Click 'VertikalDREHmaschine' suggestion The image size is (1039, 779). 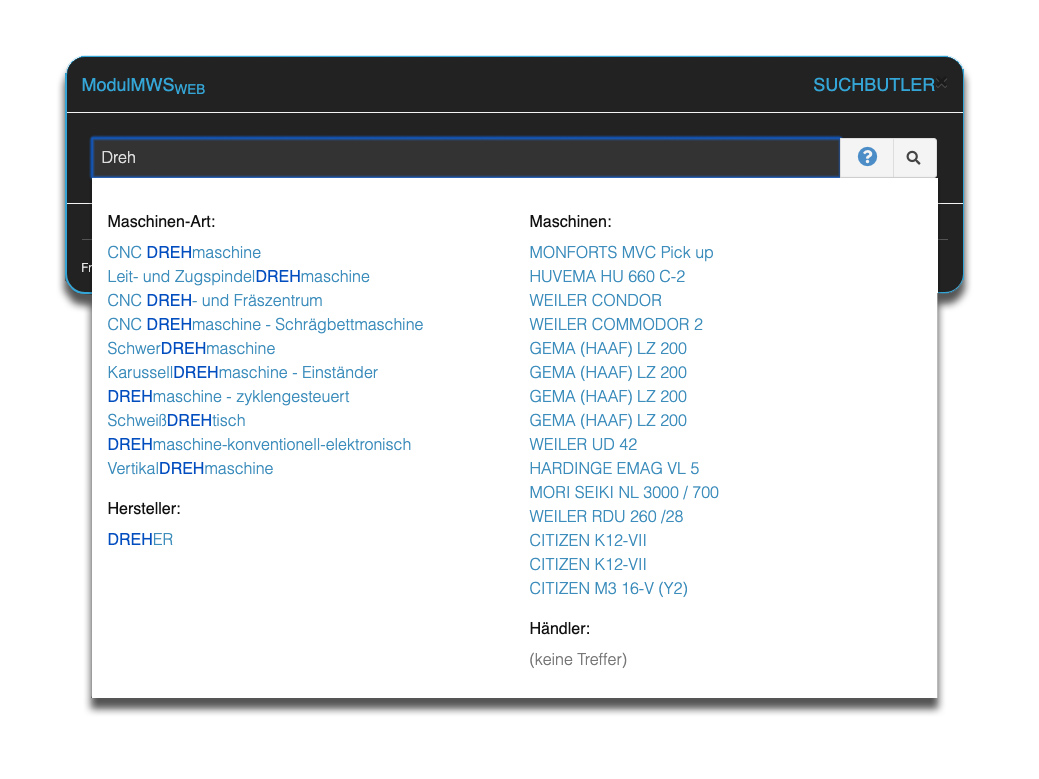190,468
